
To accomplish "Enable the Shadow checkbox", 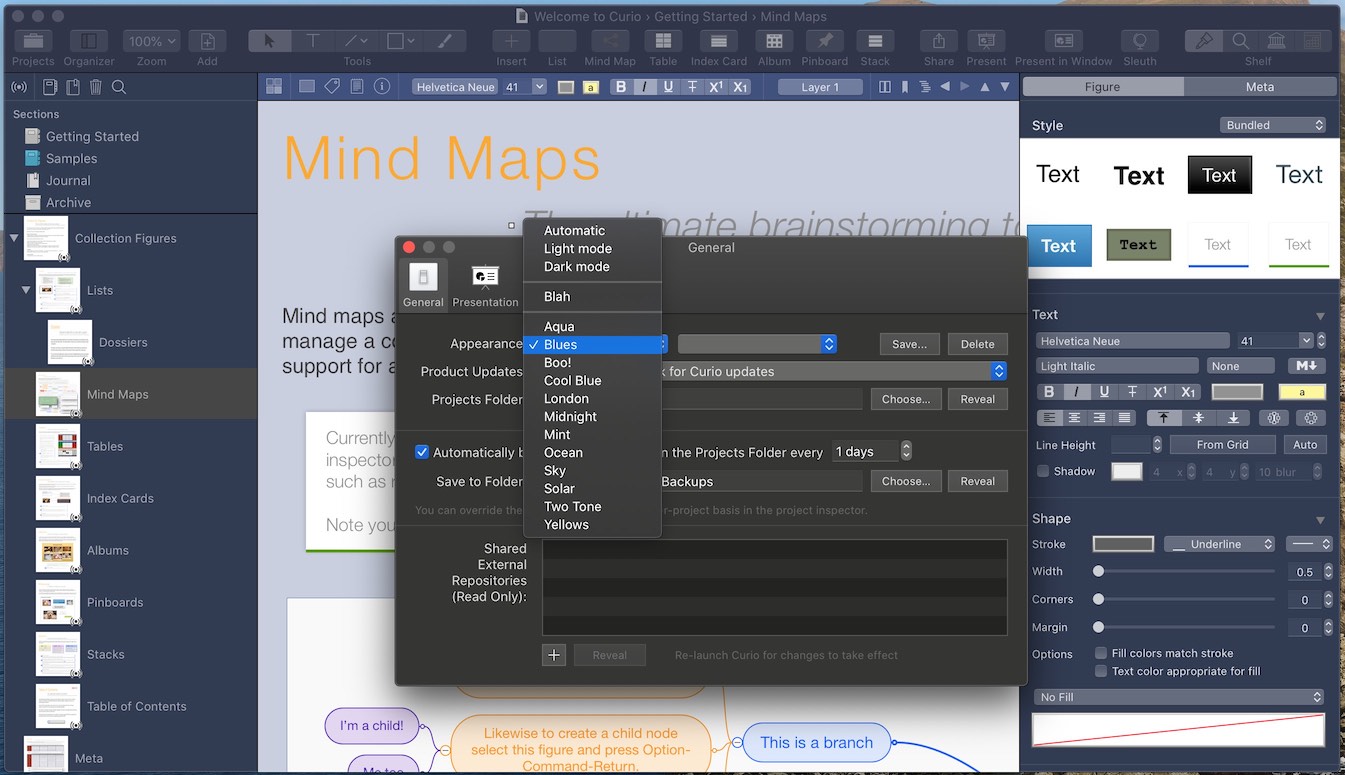I will (1043, 471).
